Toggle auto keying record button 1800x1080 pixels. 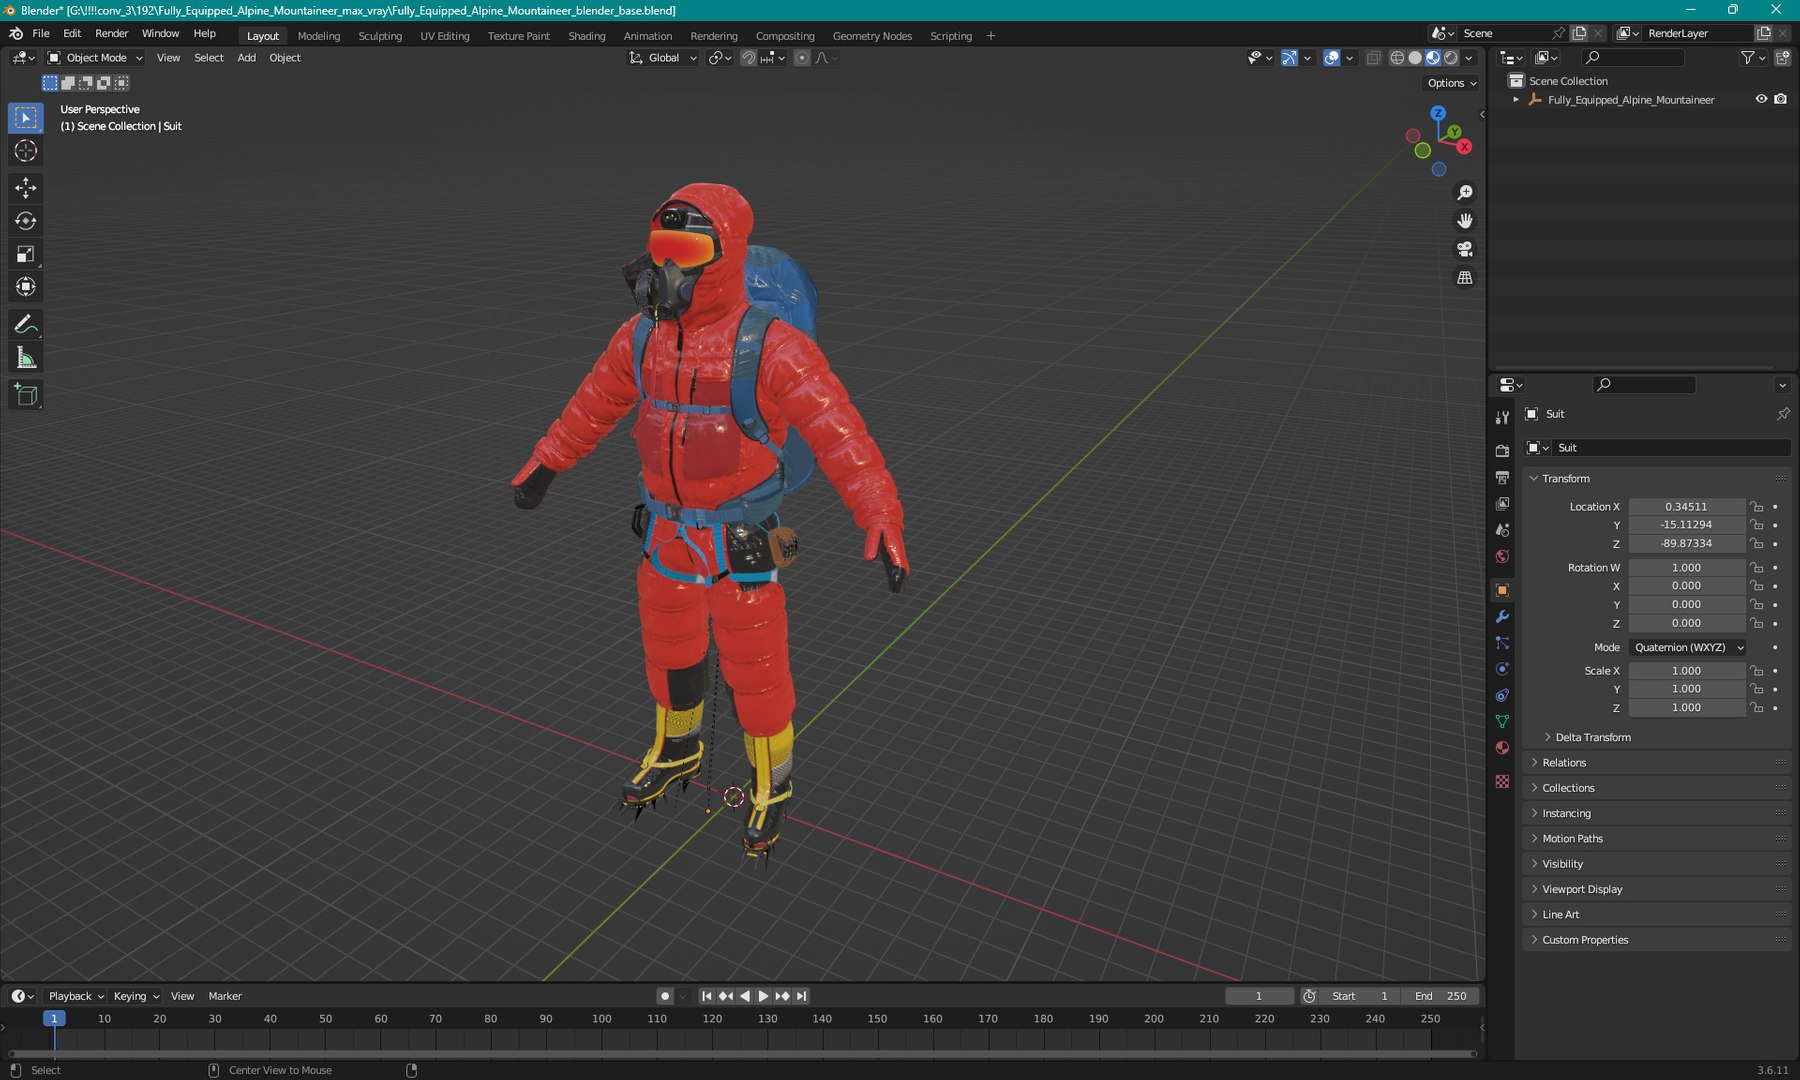tap(665, 996)
